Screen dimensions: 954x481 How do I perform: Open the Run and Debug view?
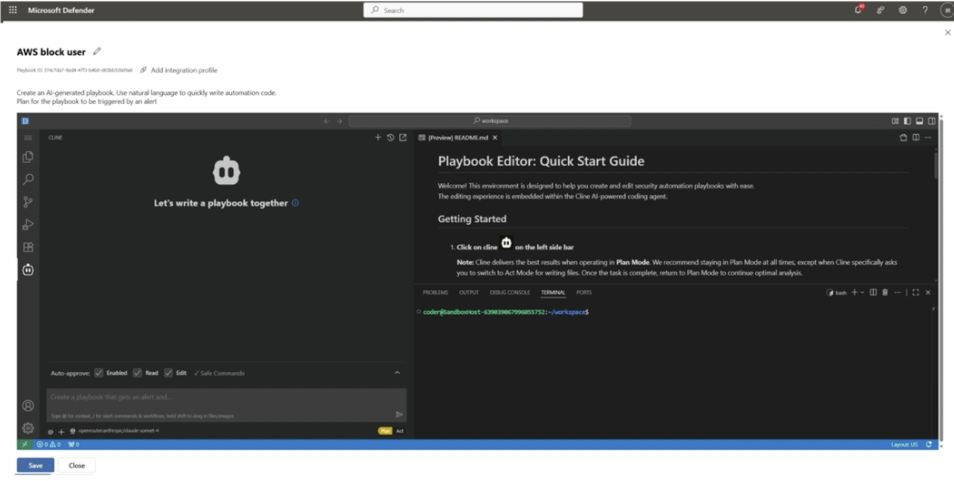click(28, 224)
